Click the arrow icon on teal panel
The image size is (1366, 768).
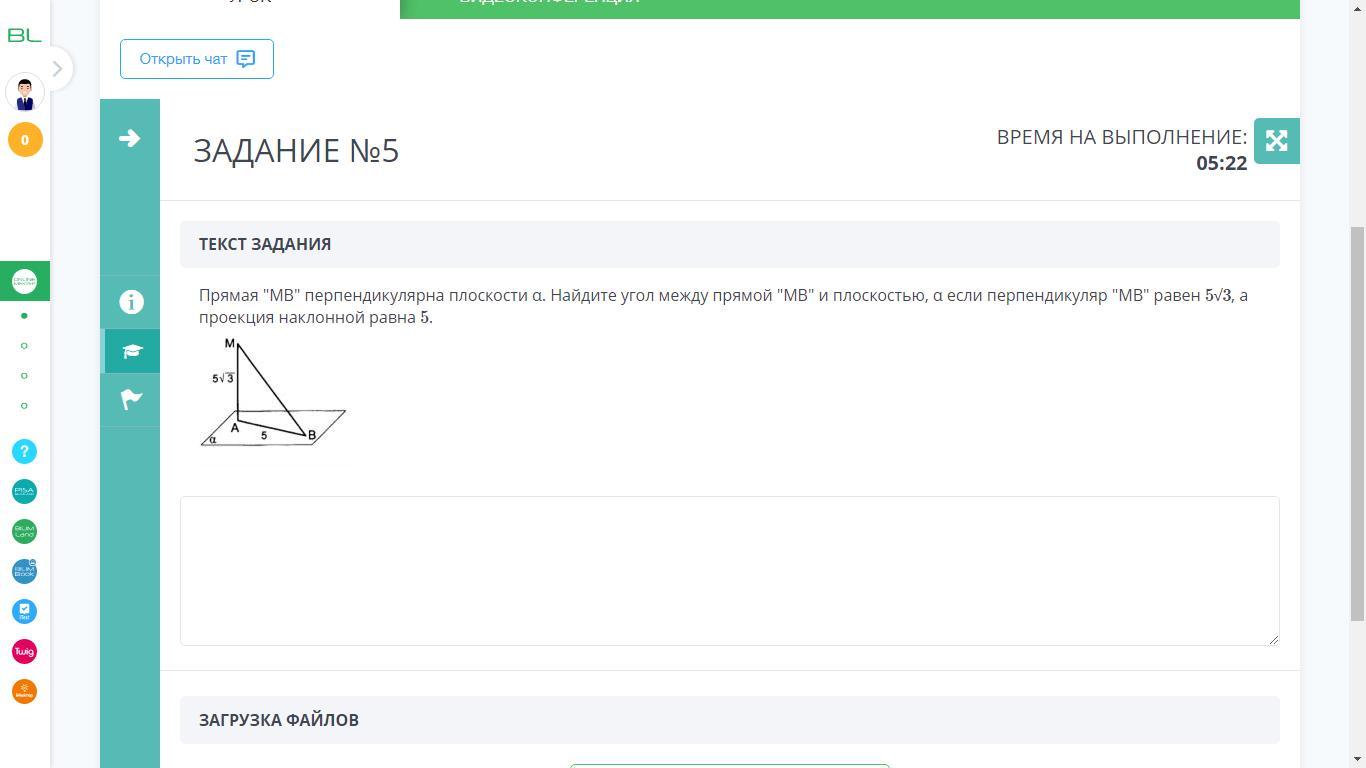coord(129,138)
